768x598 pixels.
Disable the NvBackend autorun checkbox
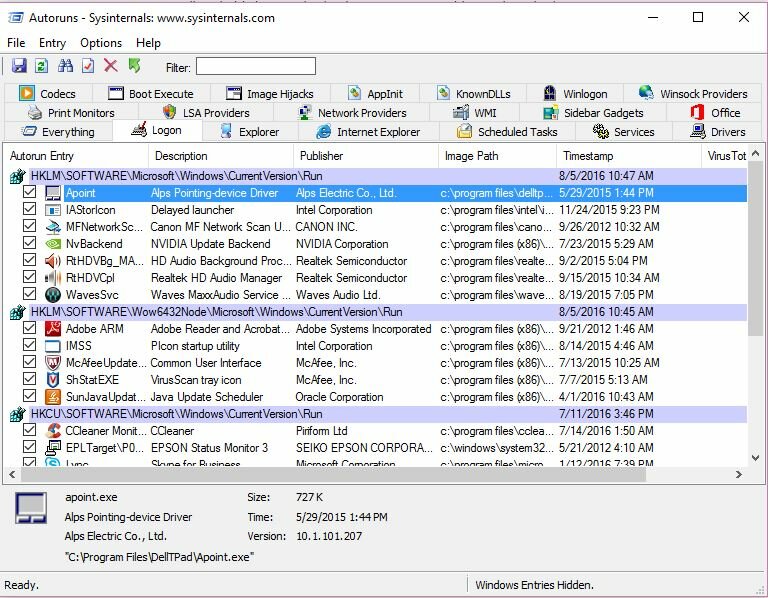[x=29, y=242]
